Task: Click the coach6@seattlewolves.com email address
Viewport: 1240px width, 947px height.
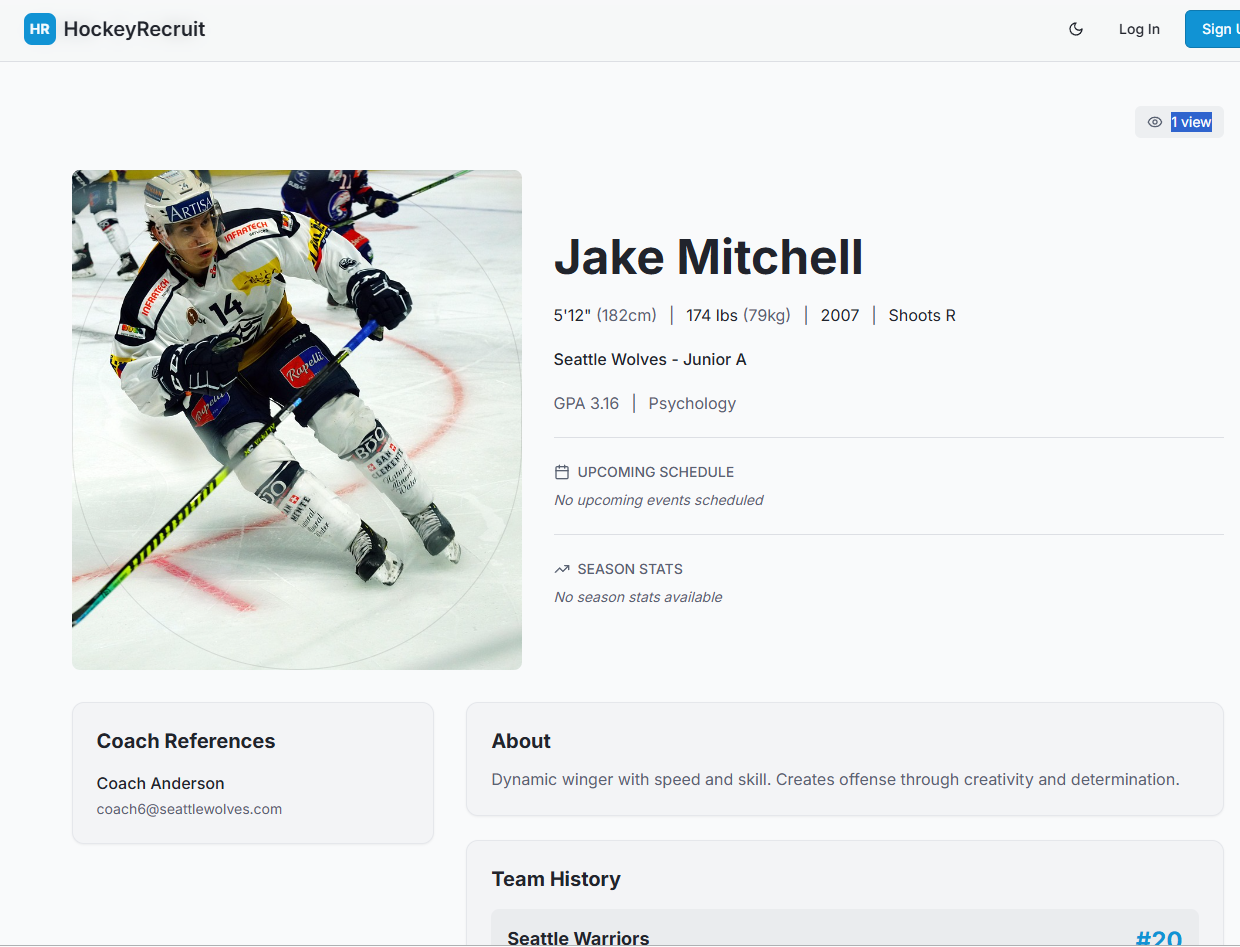Action: pyautogui.click(x=189, y=809)
